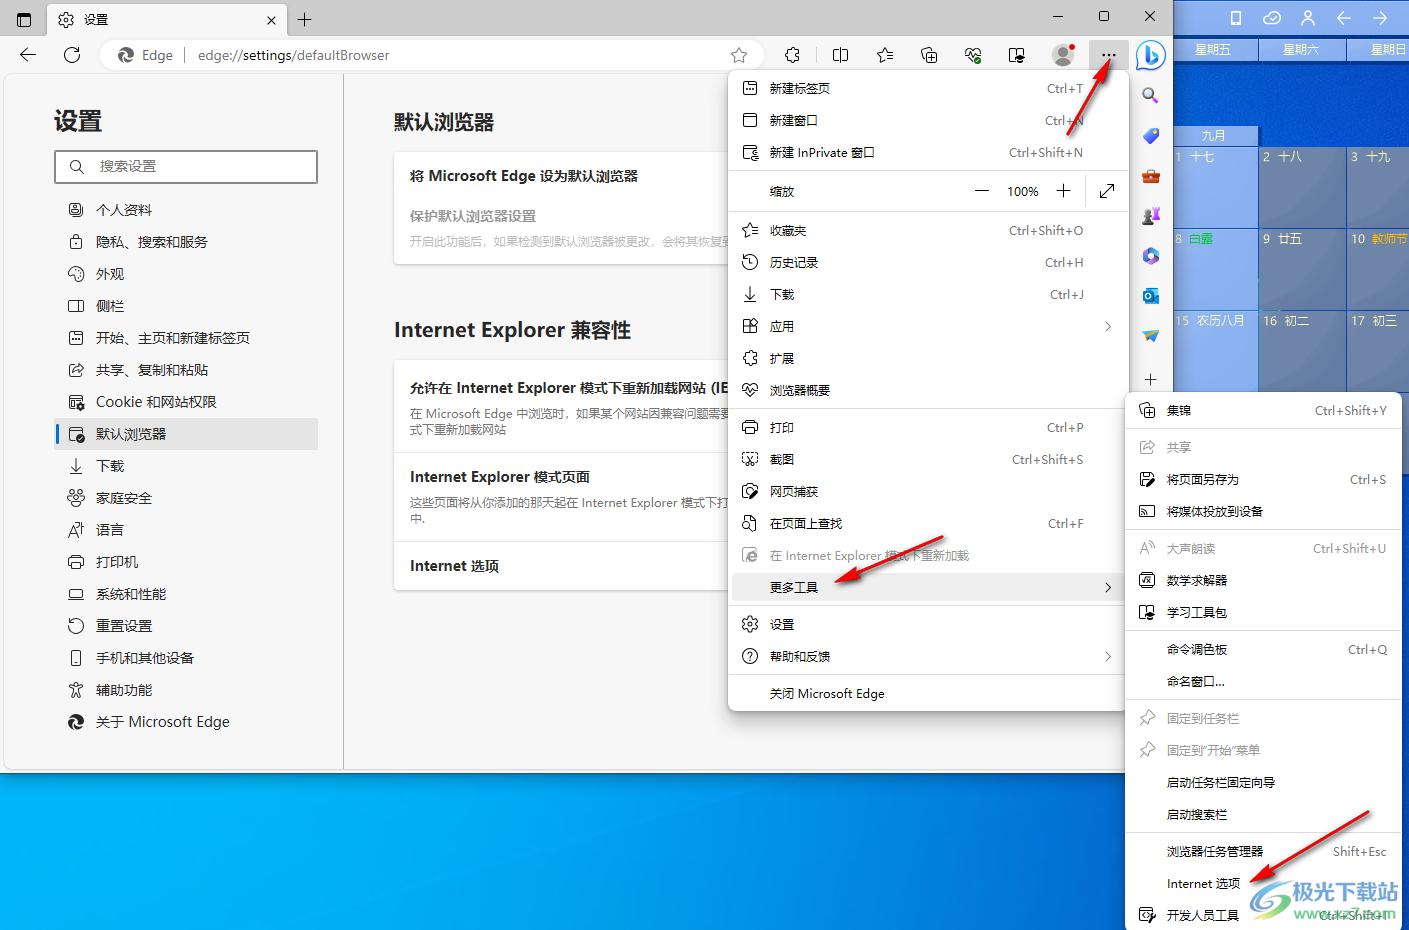Add a sidebar app with plus icon
Image resolution: width=1409 pixels, height=930 pixels.
[1151, 379]
